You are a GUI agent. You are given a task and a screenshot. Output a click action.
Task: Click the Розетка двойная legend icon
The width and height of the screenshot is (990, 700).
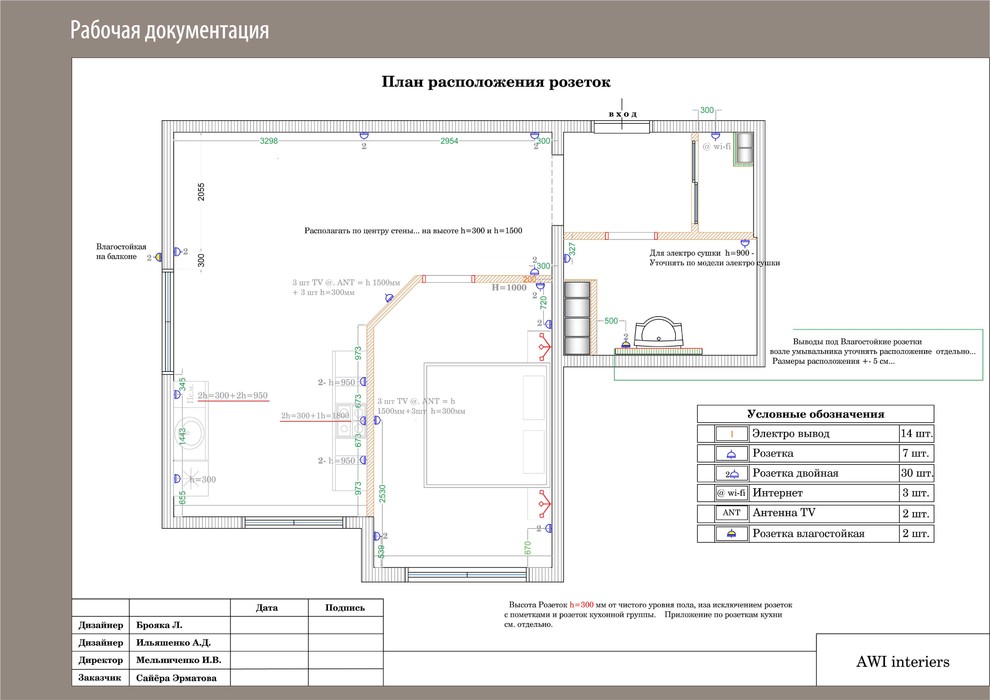coord(731,474)
